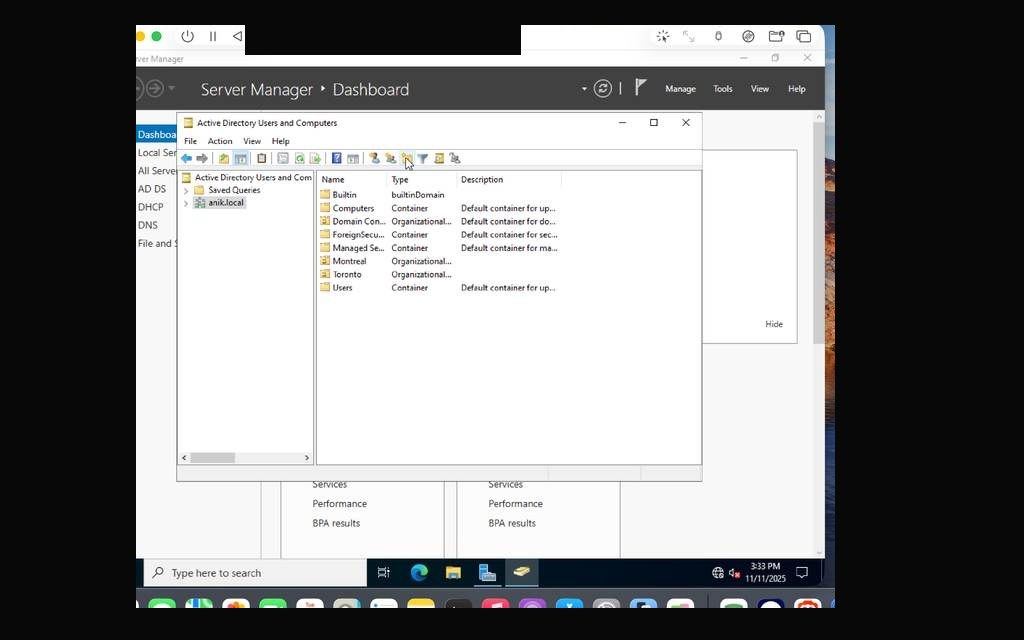
Task: Click the Export List toolbar icon
Action: (x=315, y=159)
